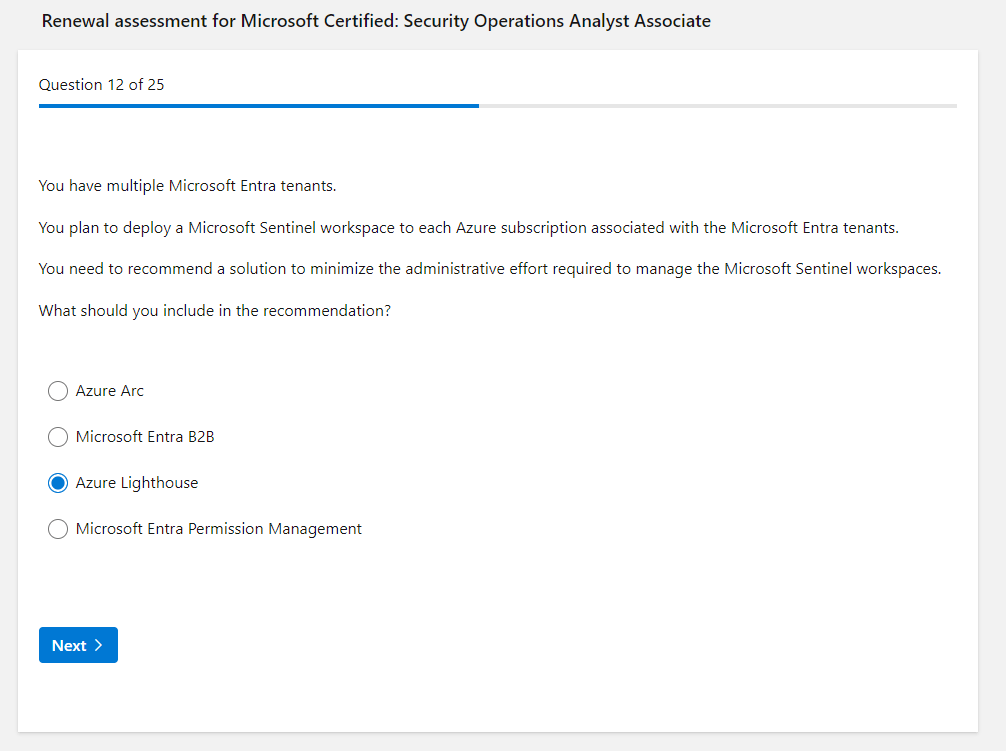Click the word "Next" on the blue button

coord(69,645)
